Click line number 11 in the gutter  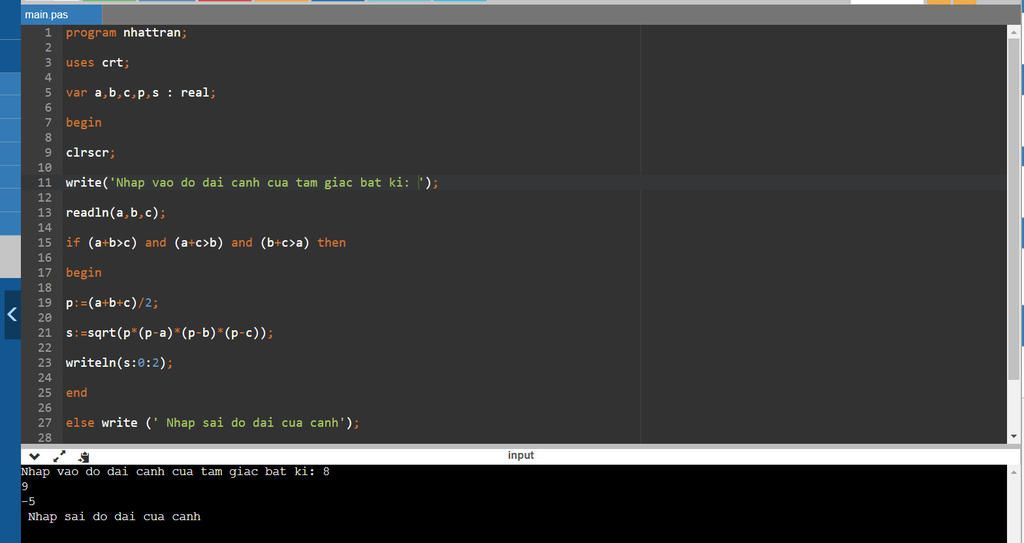pos(44,183)
